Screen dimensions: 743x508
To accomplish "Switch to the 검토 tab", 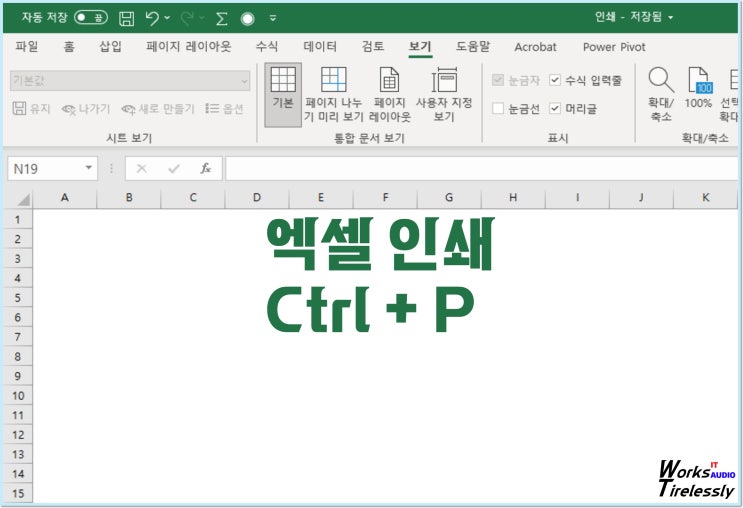I will click(x=373, y=46).
